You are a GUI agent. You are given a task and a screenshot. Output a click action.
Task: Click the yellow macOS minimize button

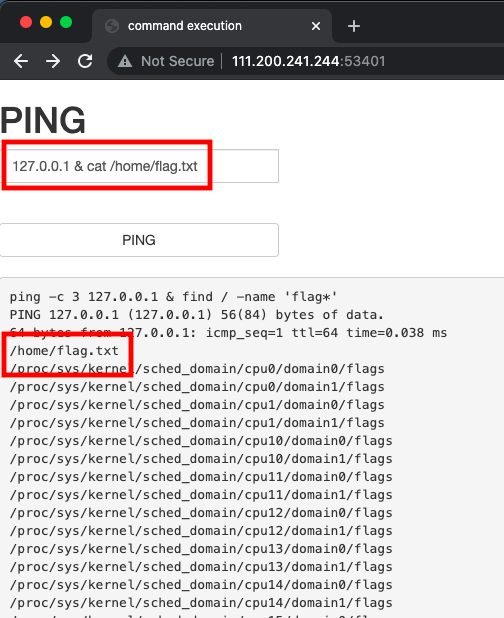[x=46, y=22]
